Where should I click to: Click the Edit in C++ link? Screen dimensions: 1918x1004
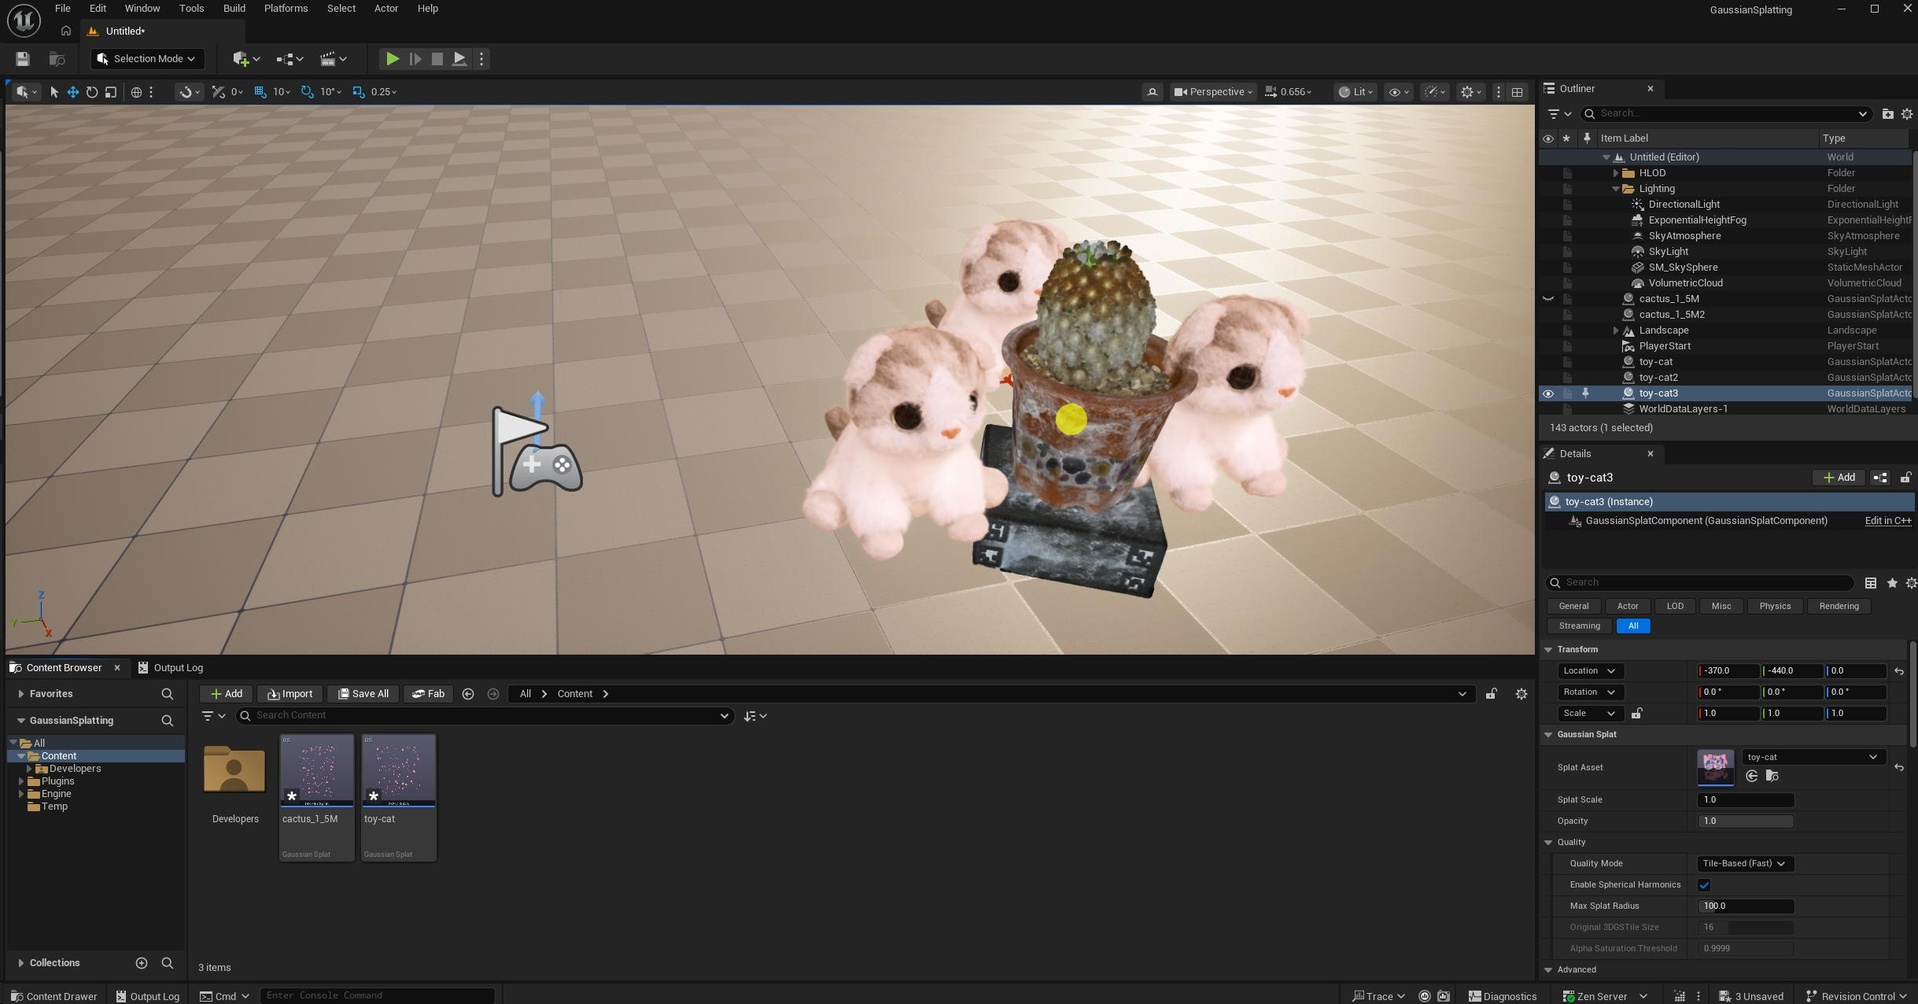click(1888, 521)
